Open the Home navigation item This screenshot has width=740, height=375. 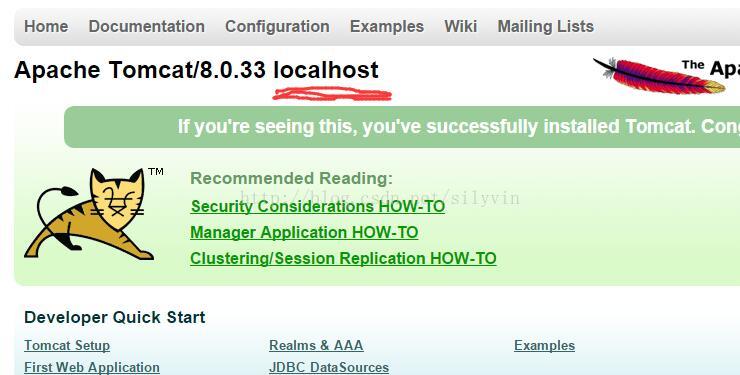pos(46,26)
